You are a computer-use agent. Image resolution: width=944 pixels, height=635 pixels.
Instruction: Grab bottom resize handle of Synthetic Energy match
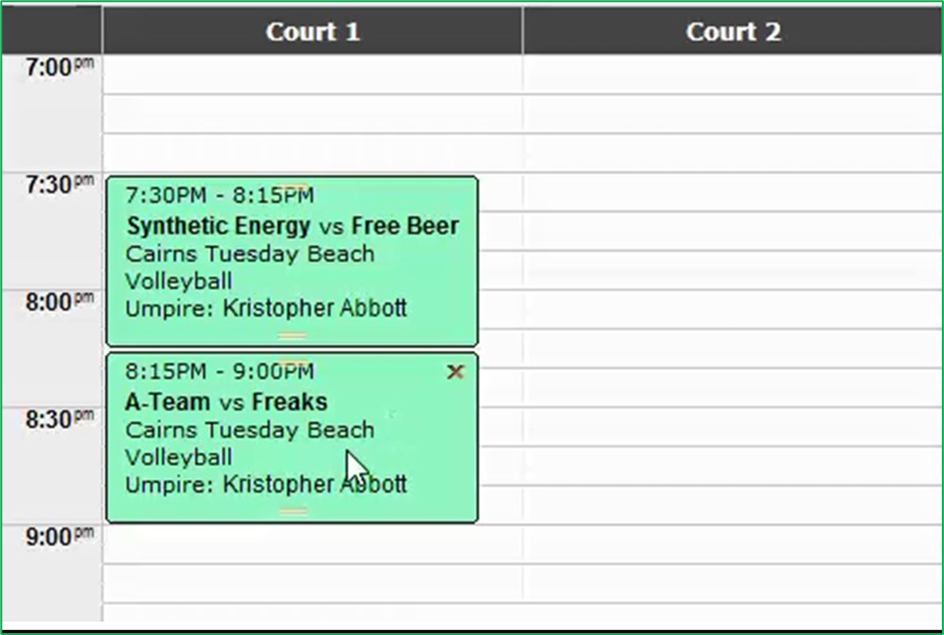click(x=293, y=335)
